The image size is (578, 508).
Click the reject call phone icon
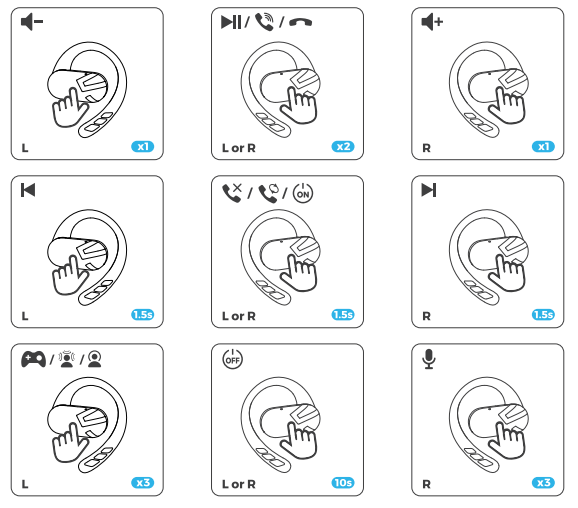click(232, 193)
